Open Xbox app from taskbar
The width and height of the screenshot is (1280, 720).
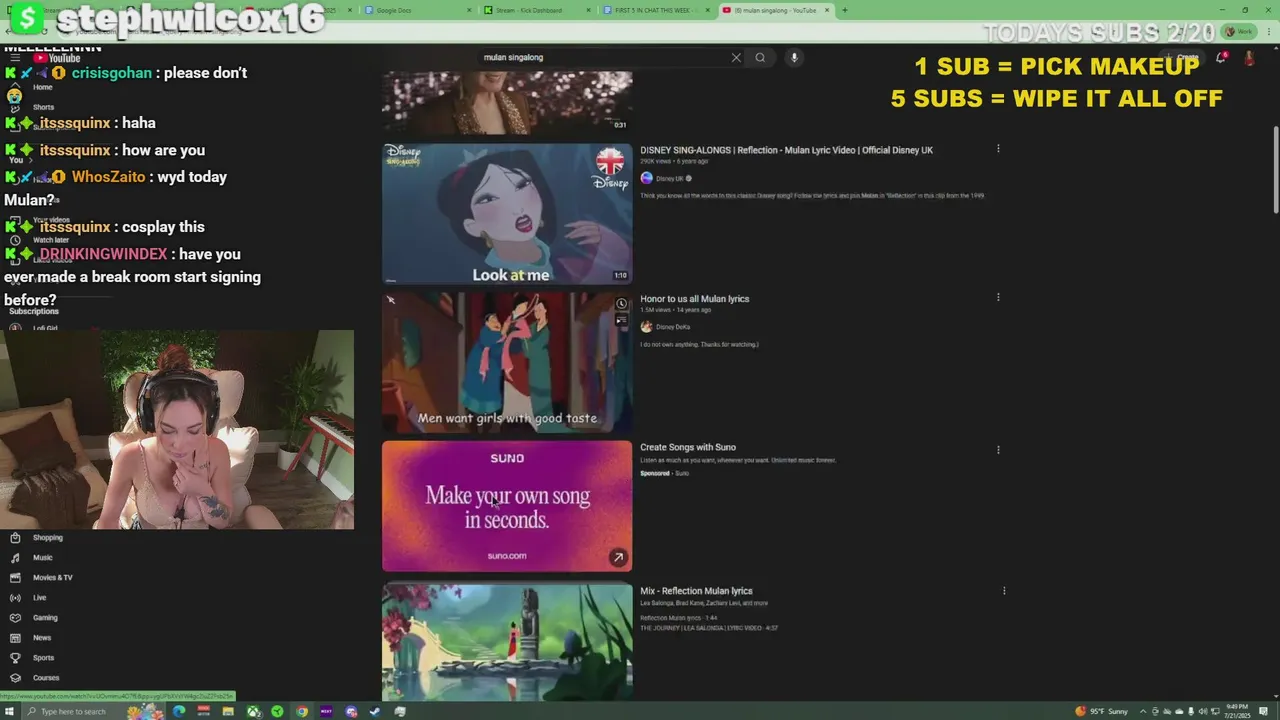click(x=252, y=711)
